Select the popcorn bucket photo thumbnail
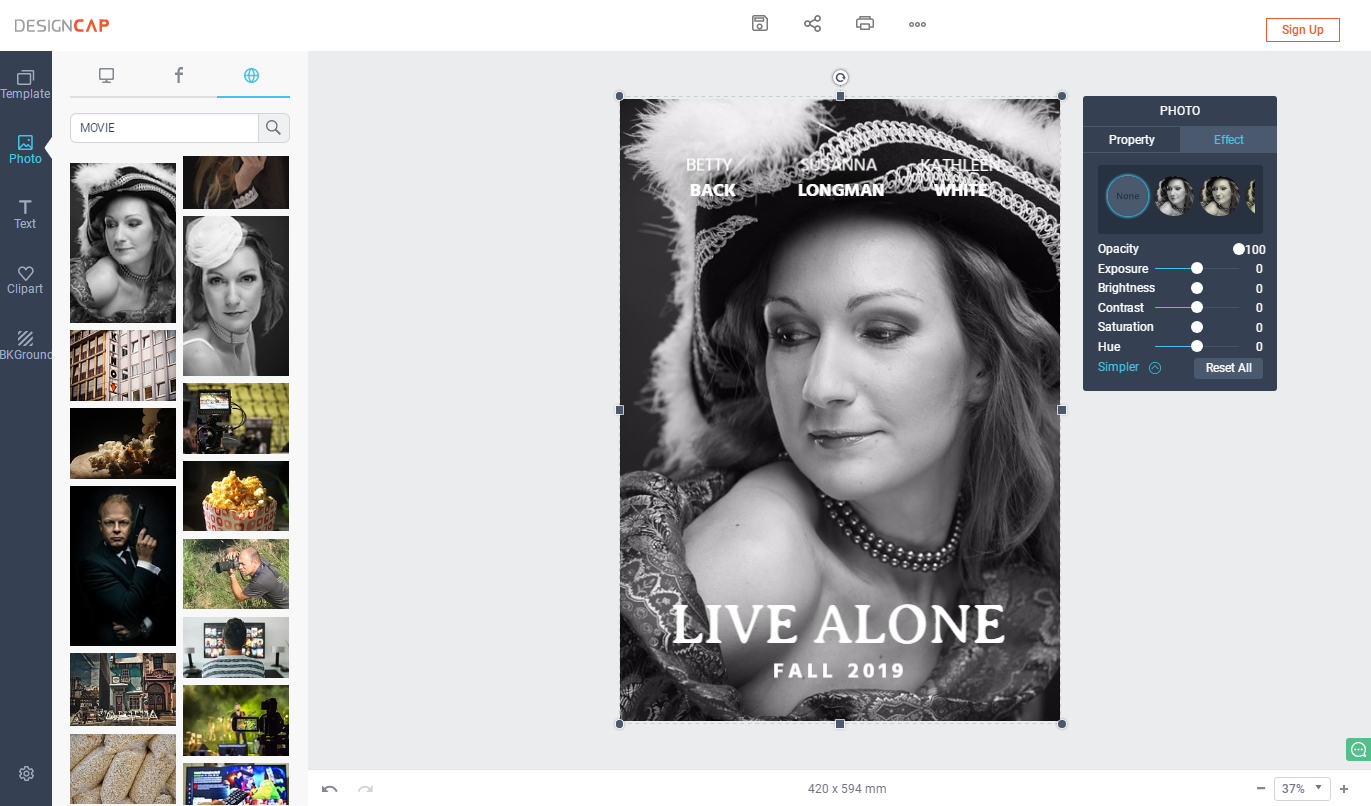Image resolution: width=1371 pixels, height=806 pixels. point(236,496)
